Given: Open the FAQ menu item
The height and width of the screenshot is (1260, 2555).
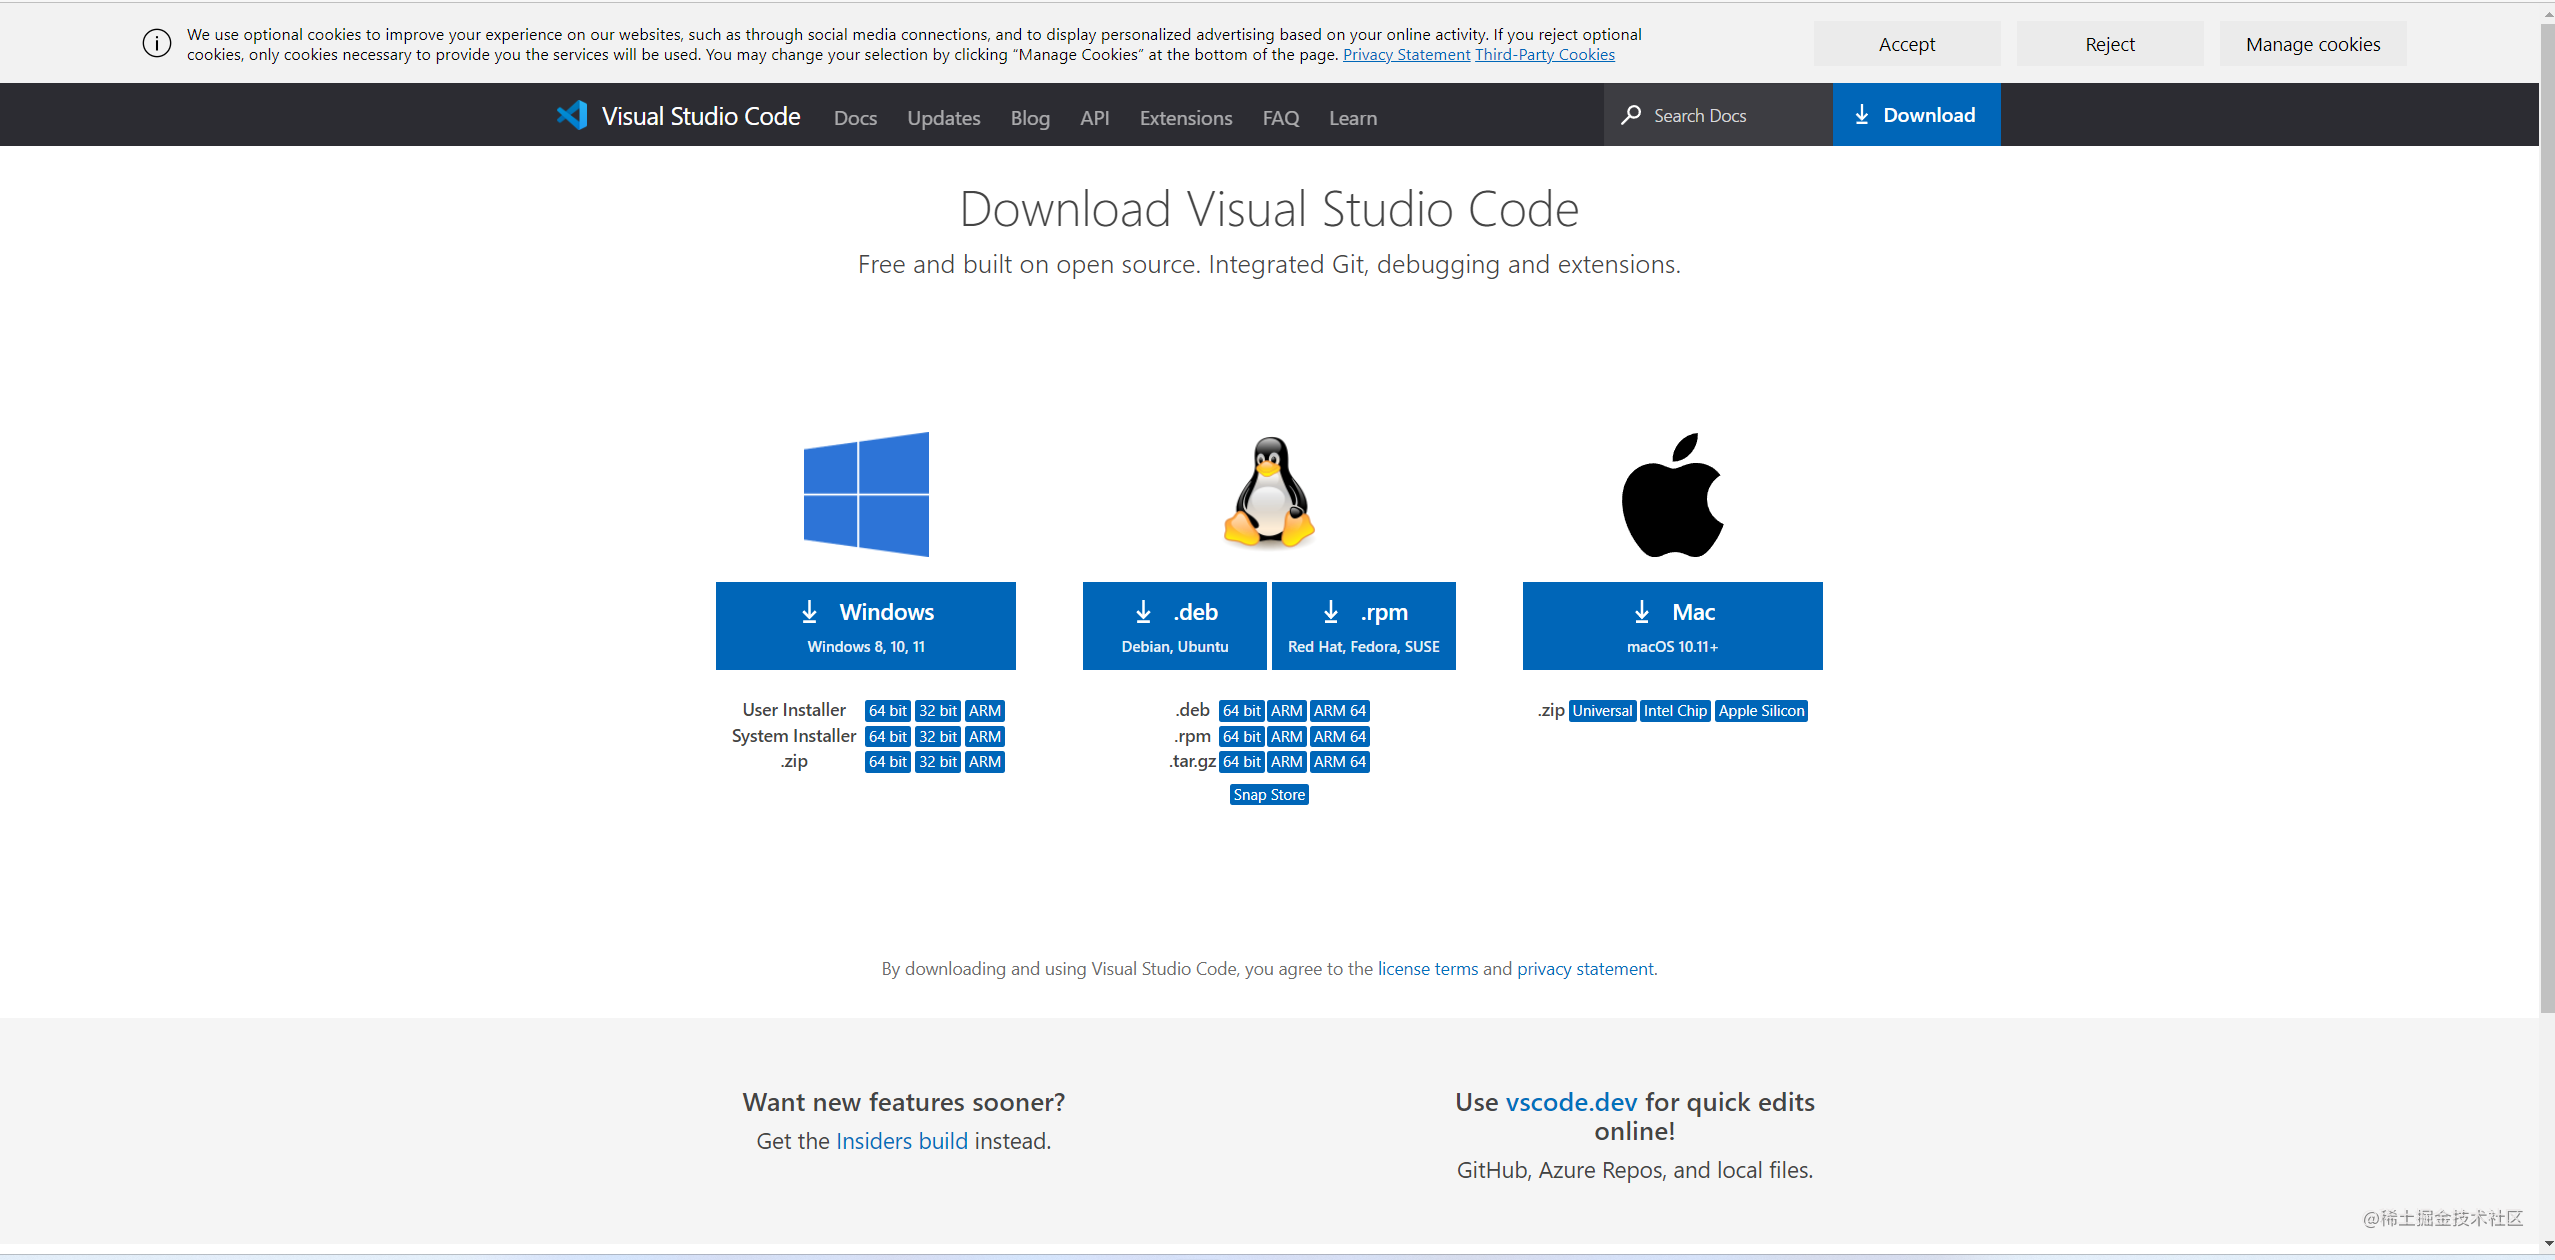Looking at the screenshot, I should tap(1281, 118).
